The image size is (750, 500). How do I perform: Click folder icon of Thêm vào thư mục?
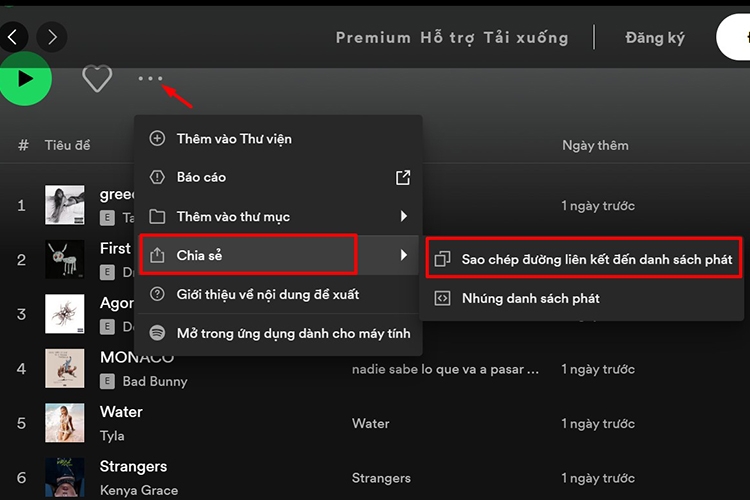click(x=157, y=216)
